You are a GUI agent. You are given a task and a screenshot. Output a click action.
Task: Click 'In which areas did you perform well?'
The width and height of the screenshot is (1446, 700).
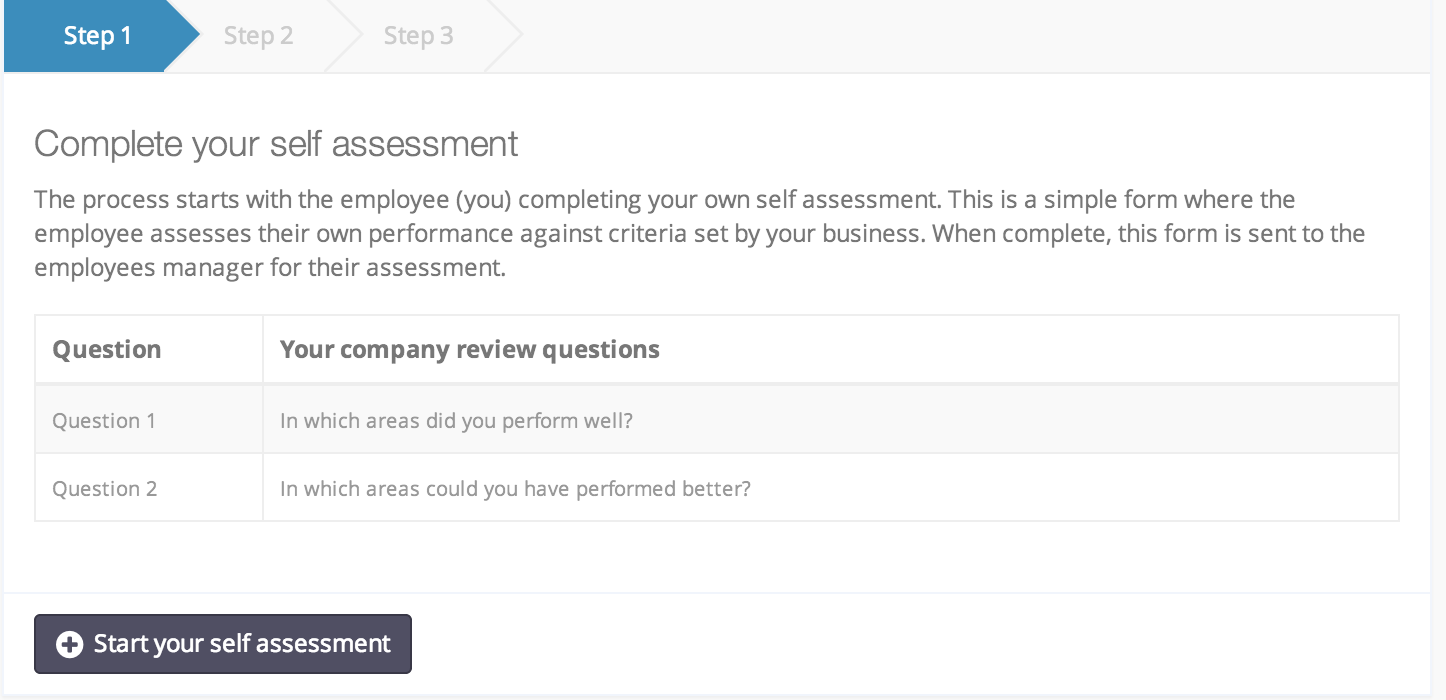[456, 420]
